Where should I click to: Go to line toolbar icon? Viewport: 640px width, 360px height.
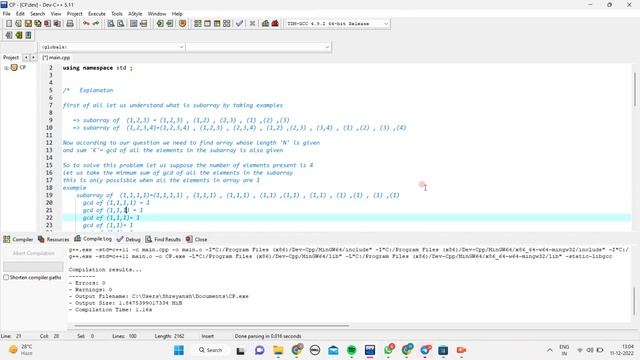point(143,24)
